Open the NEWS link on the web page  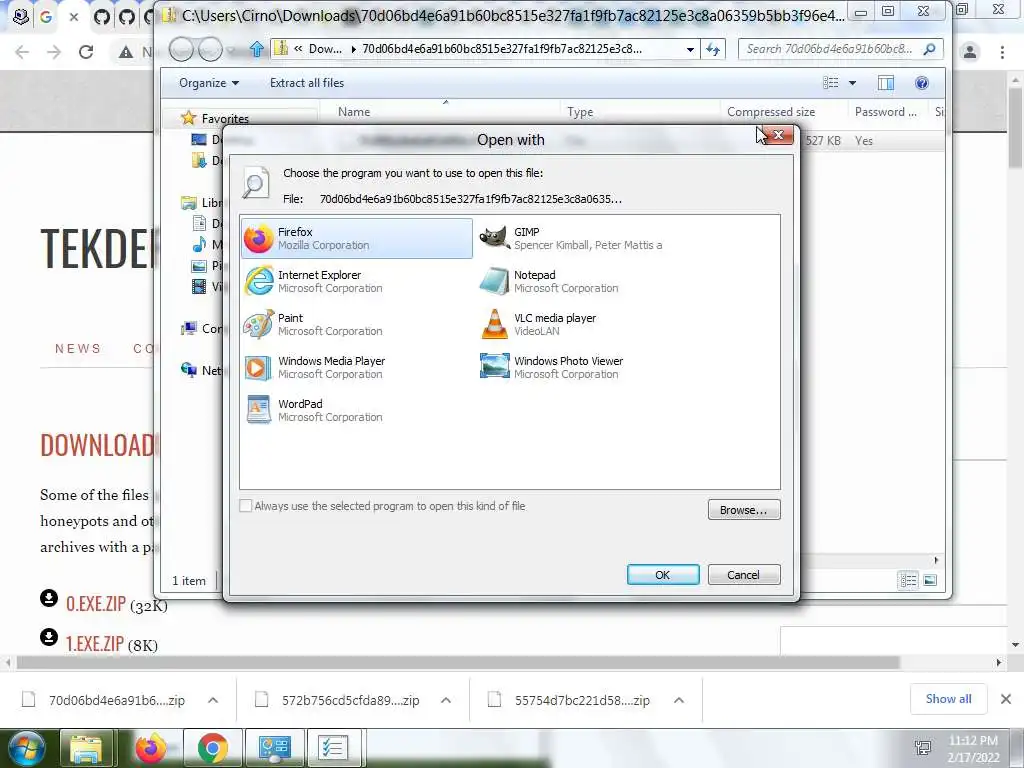[x=78, y=349]
